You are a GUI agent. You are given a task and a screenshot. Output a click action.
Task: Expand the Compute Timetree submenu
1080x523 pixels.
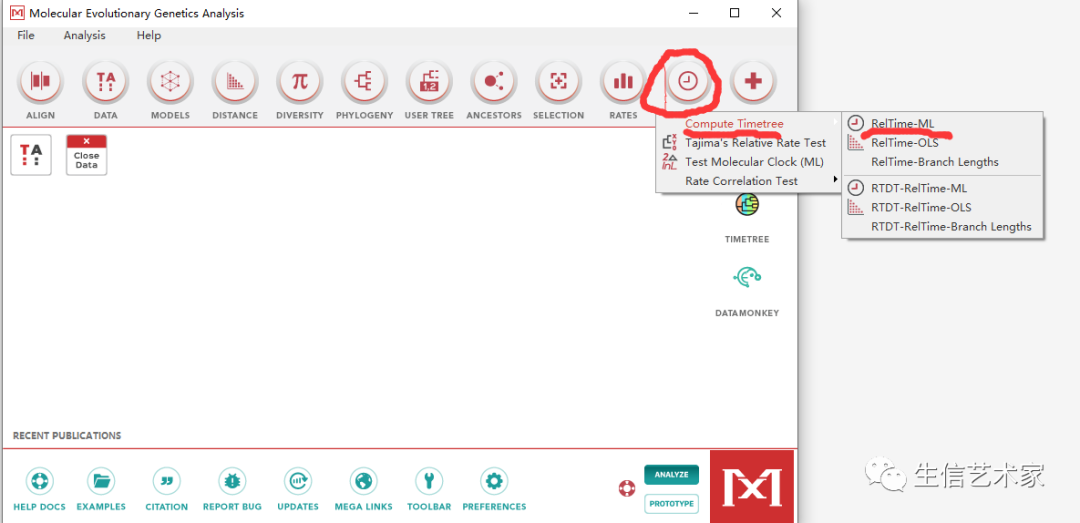749,123
